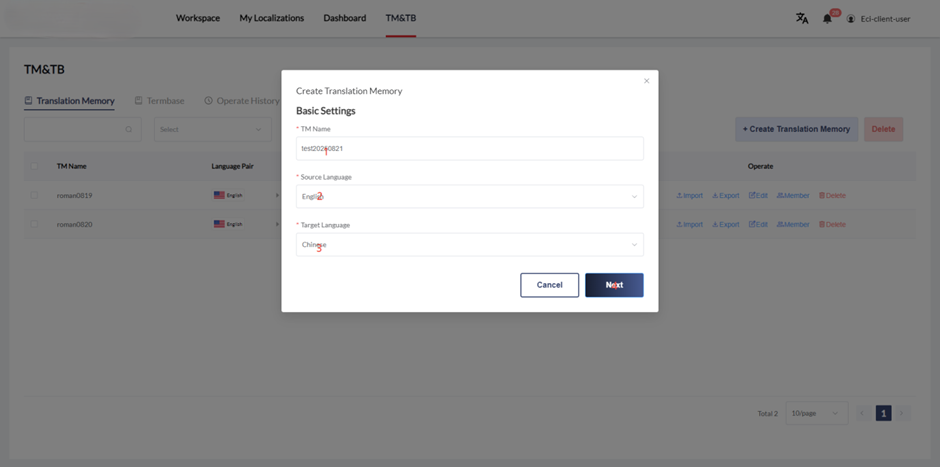
Task: Open Eci-client-user account menu
Action: pyautogui.click(x=878, y=19)
